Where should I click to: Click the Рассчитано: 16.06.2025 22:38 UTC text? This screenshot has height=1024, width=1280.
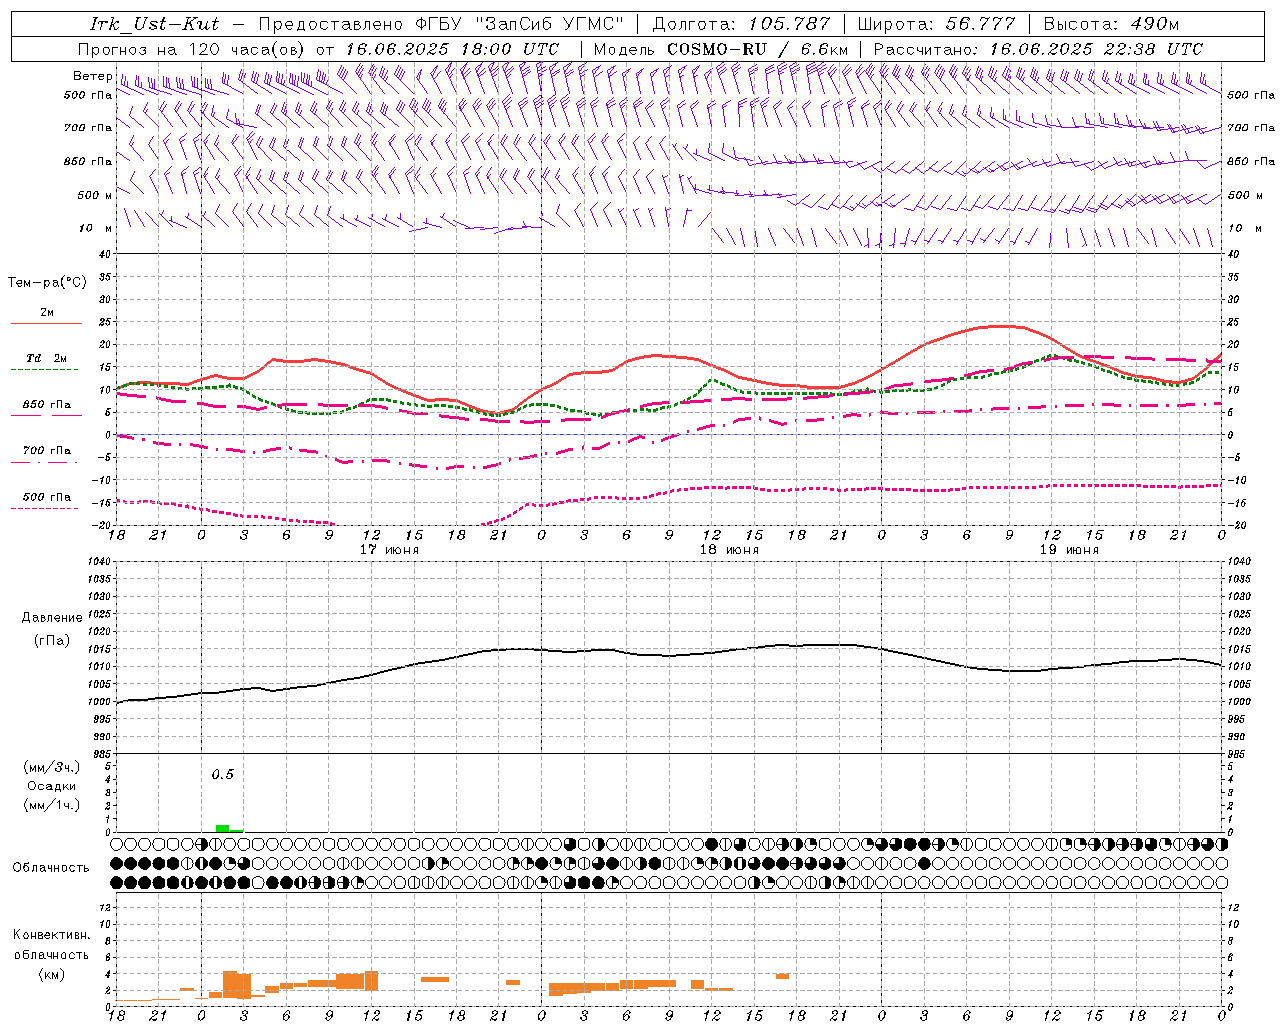click(1038, 49)
